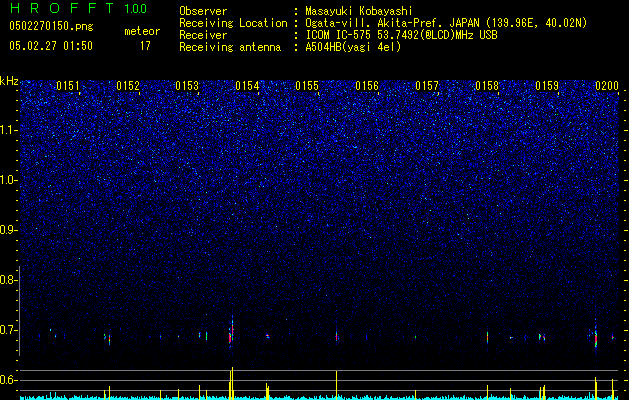629x400 pixels.
Task: Click the "Receiving antenna" field label
Action: [230, 47]
